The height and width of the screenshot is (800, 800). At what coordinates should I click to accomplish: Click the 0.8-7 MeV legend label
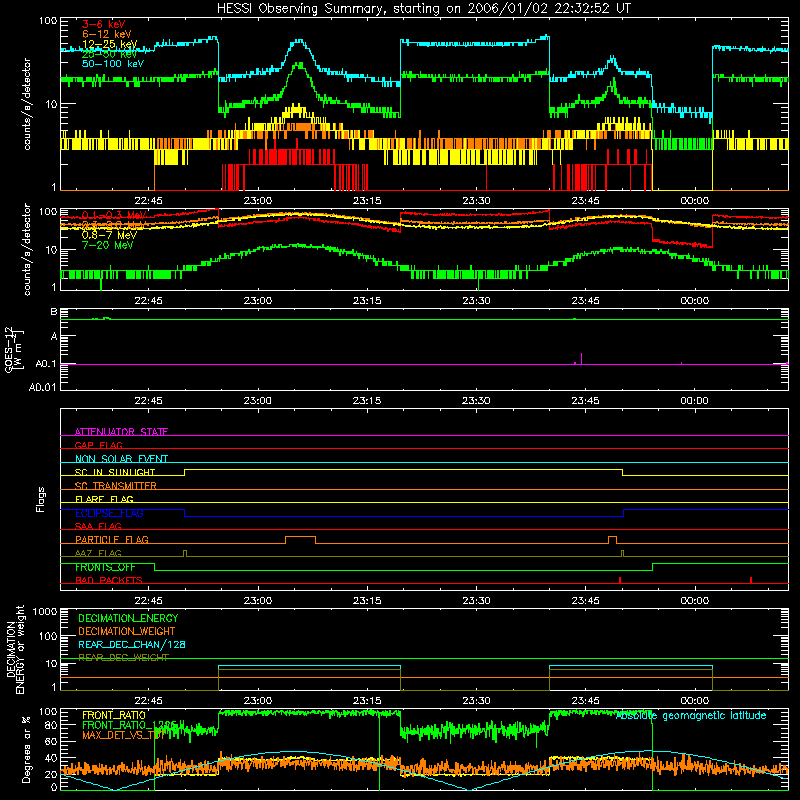click(109, 235)
